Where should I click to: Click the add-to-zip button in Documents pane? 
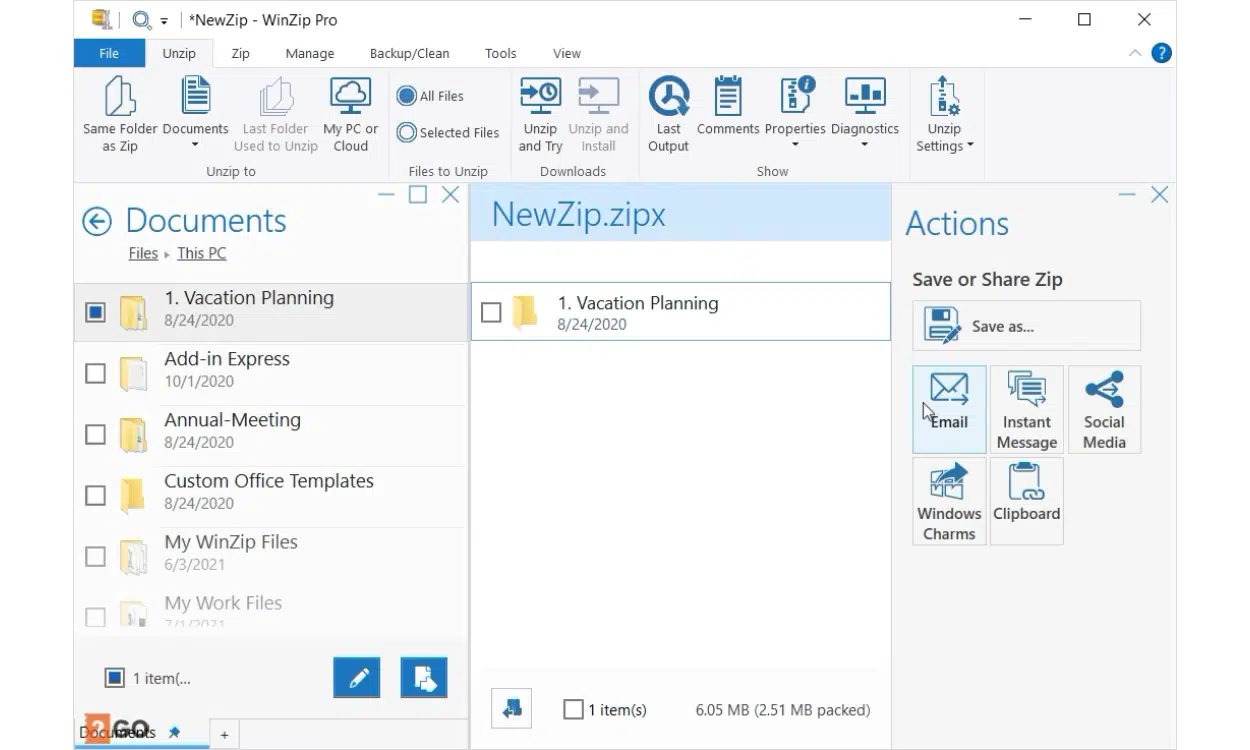pyautogui.click(x=423, y=678)
